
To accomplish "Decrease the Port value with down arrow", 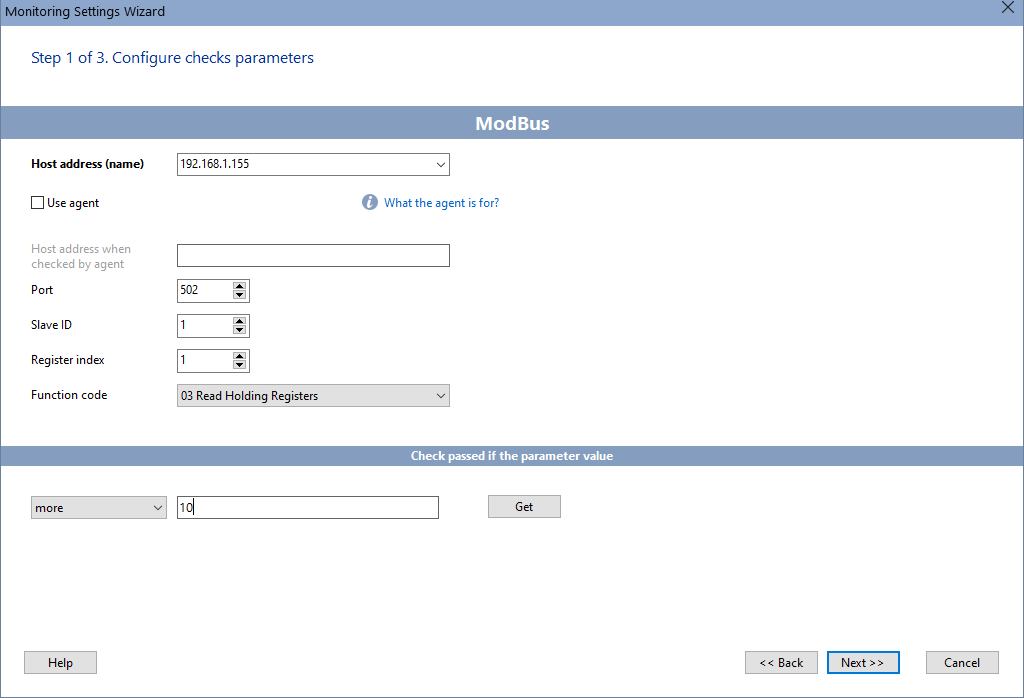I will 240,295.
